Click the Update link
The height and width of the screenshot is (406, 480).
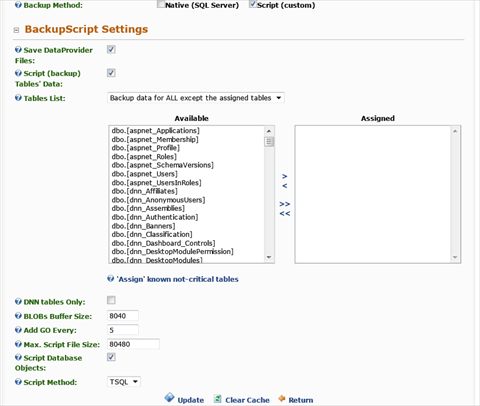click(x=190, y=400)
